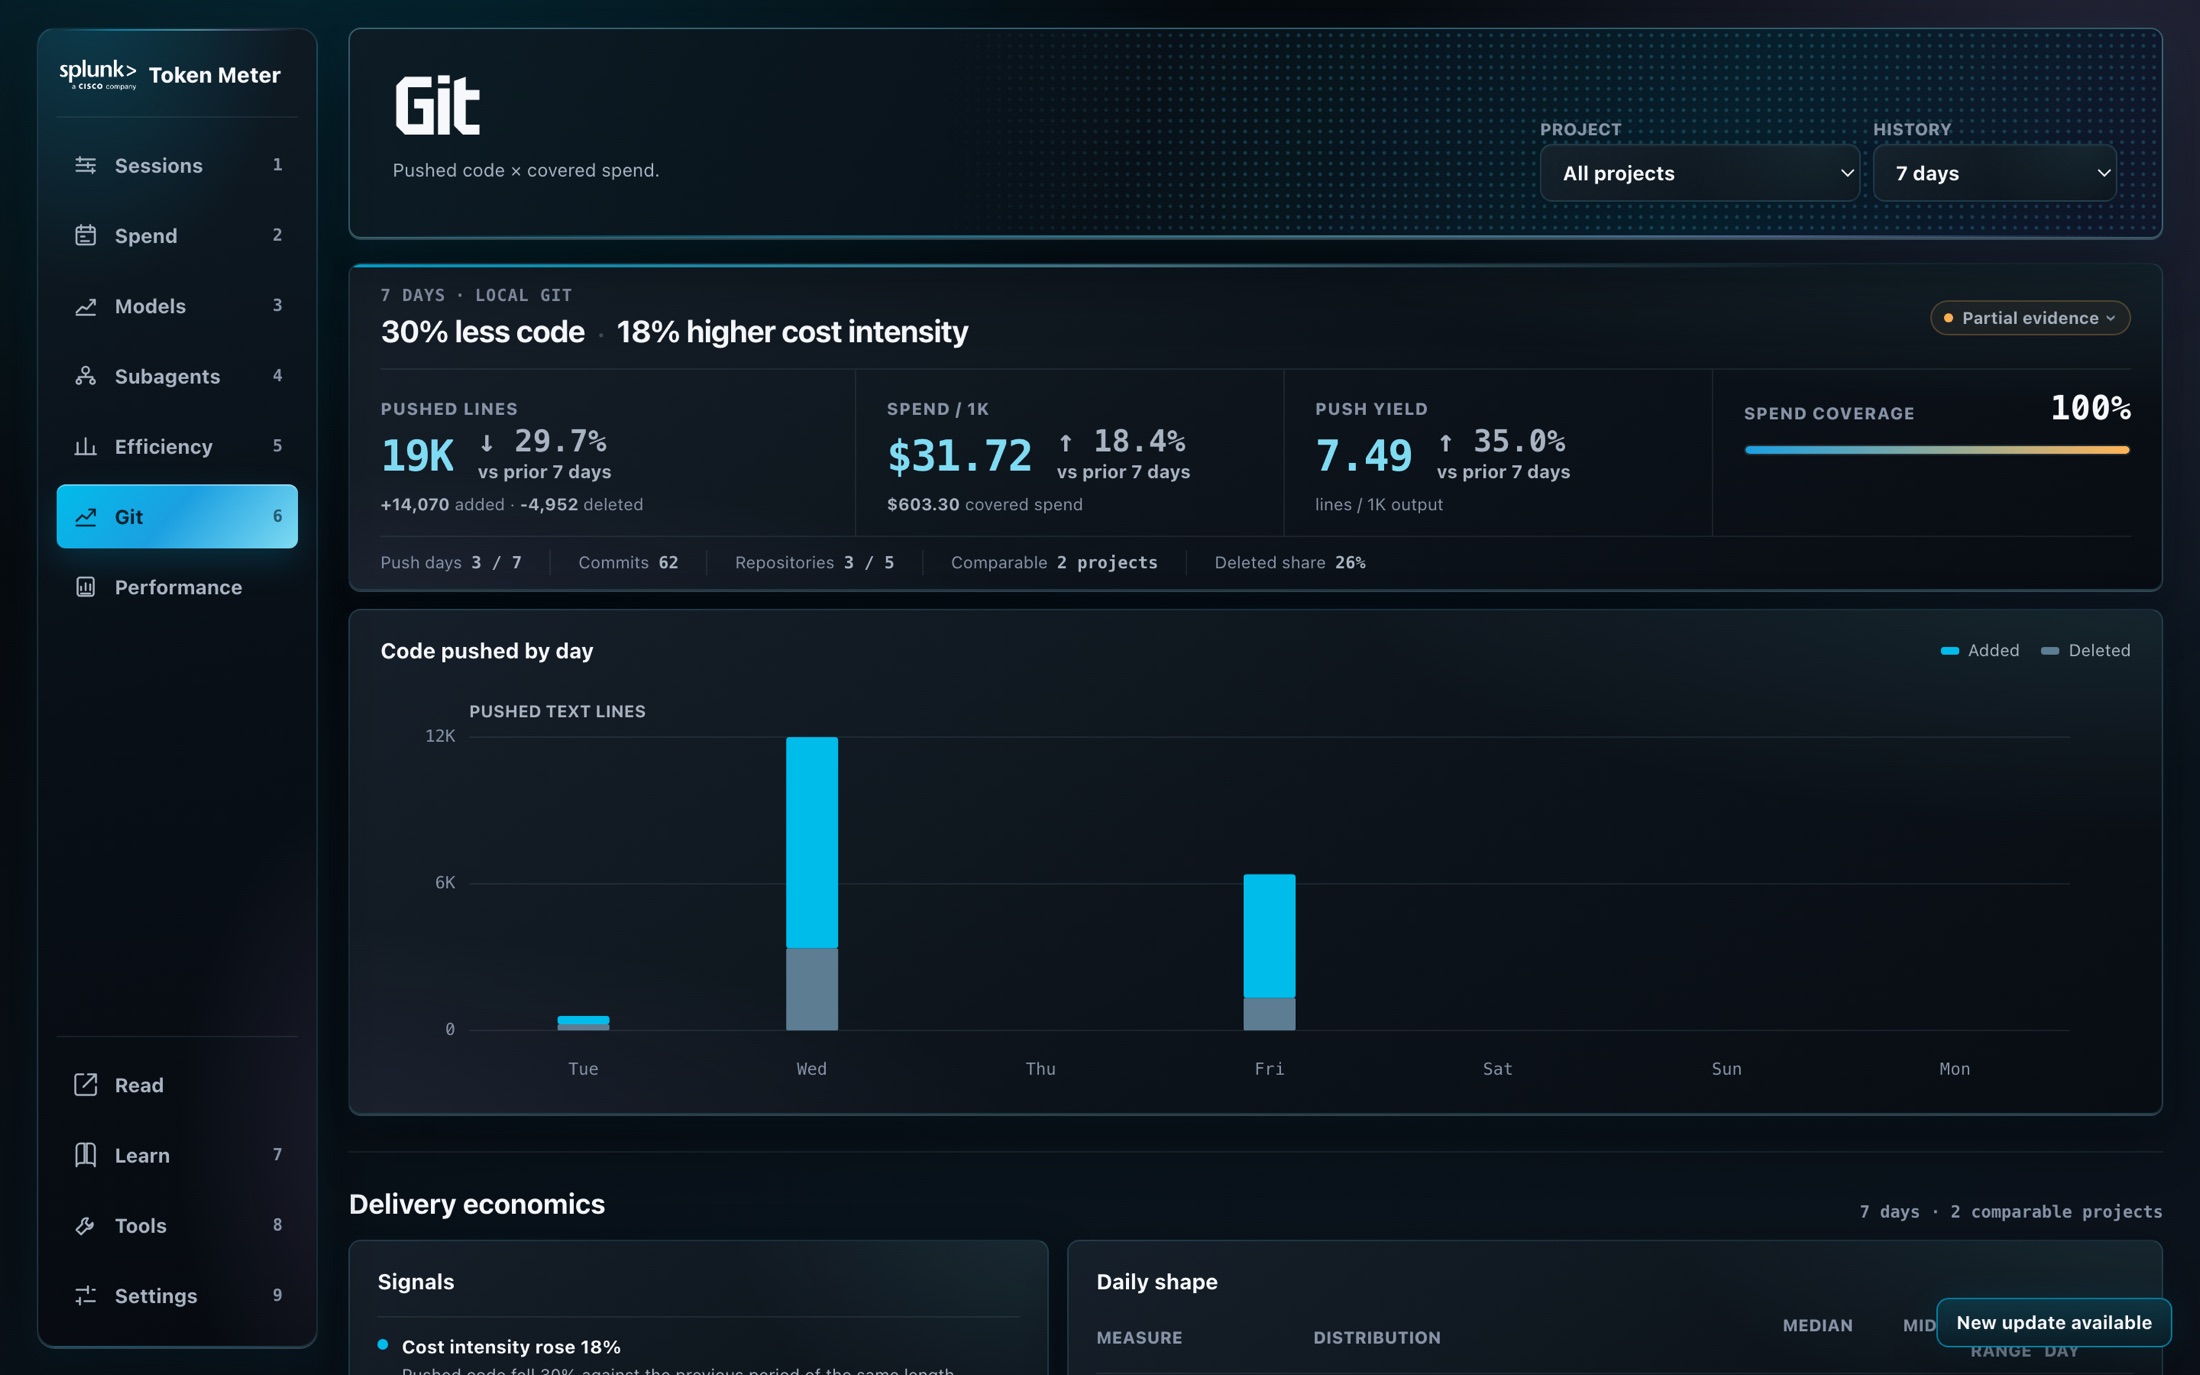This screenshot has height=1375, width=2200.
Task: Toggle the Added series in chart legend
Action: [x=1979, y=650]
